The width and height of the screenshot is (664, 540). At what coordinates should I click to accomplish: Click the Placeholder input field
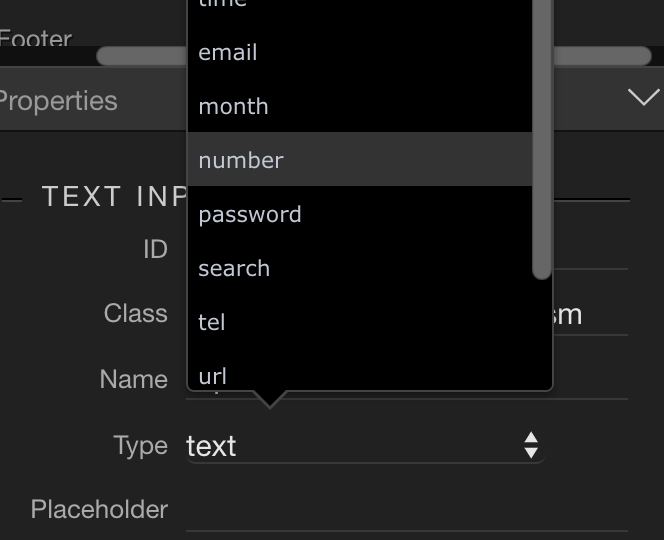click(407, 511)
